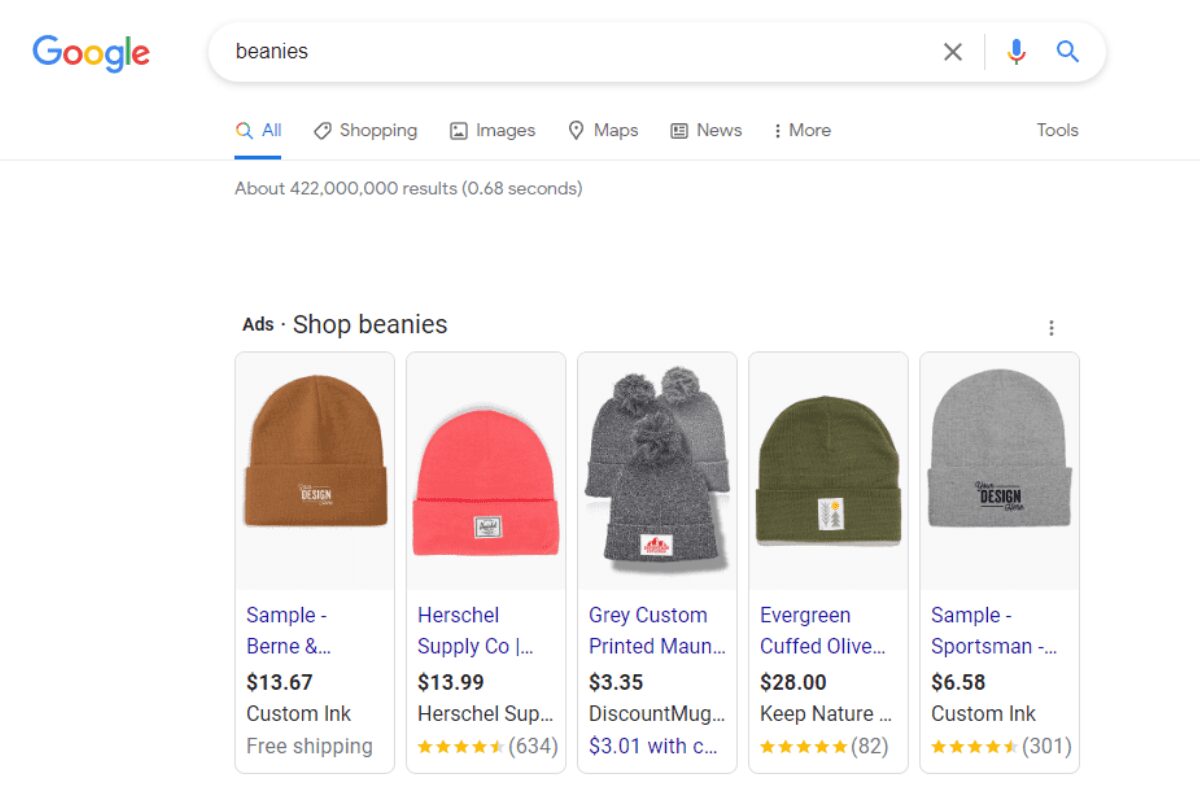Click the blue magnifier search button
This screenshot has width=1200, height=800.
pos(1068,51)
